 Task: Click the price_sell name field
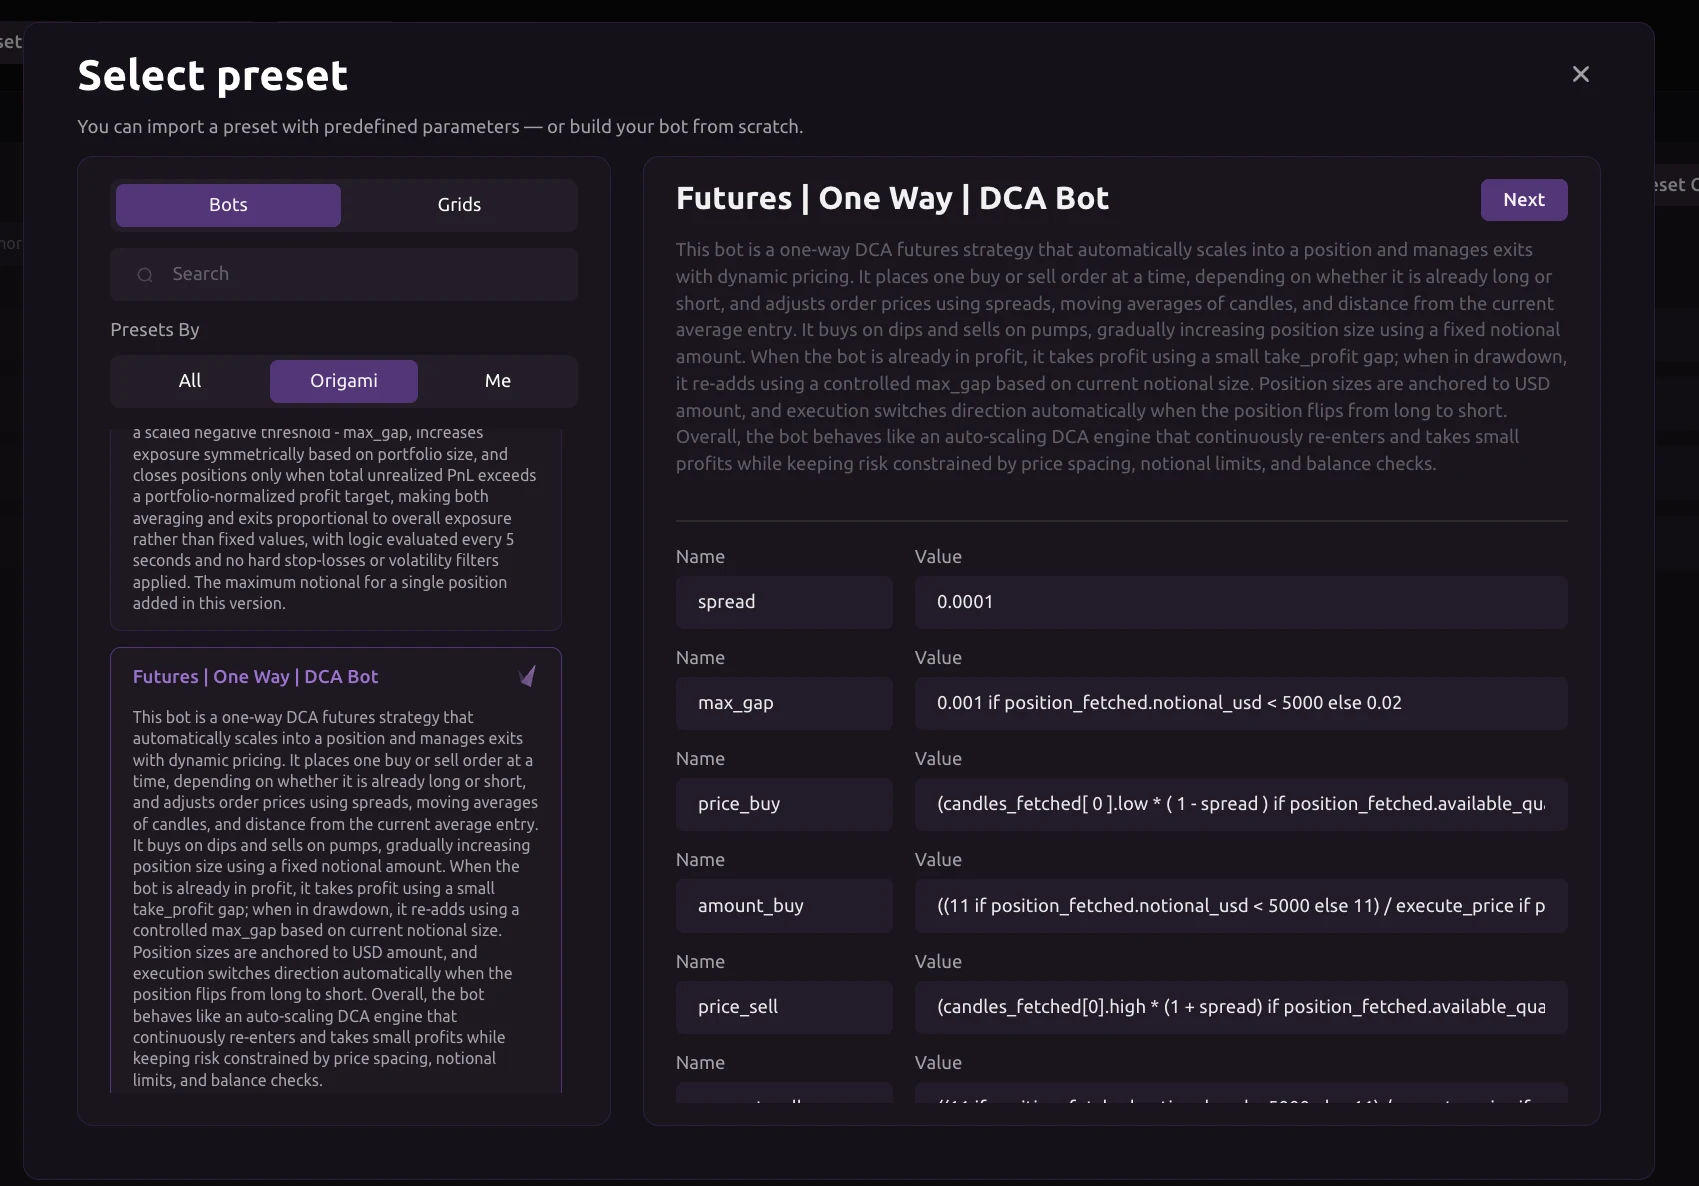click(x=784, y=1007)
